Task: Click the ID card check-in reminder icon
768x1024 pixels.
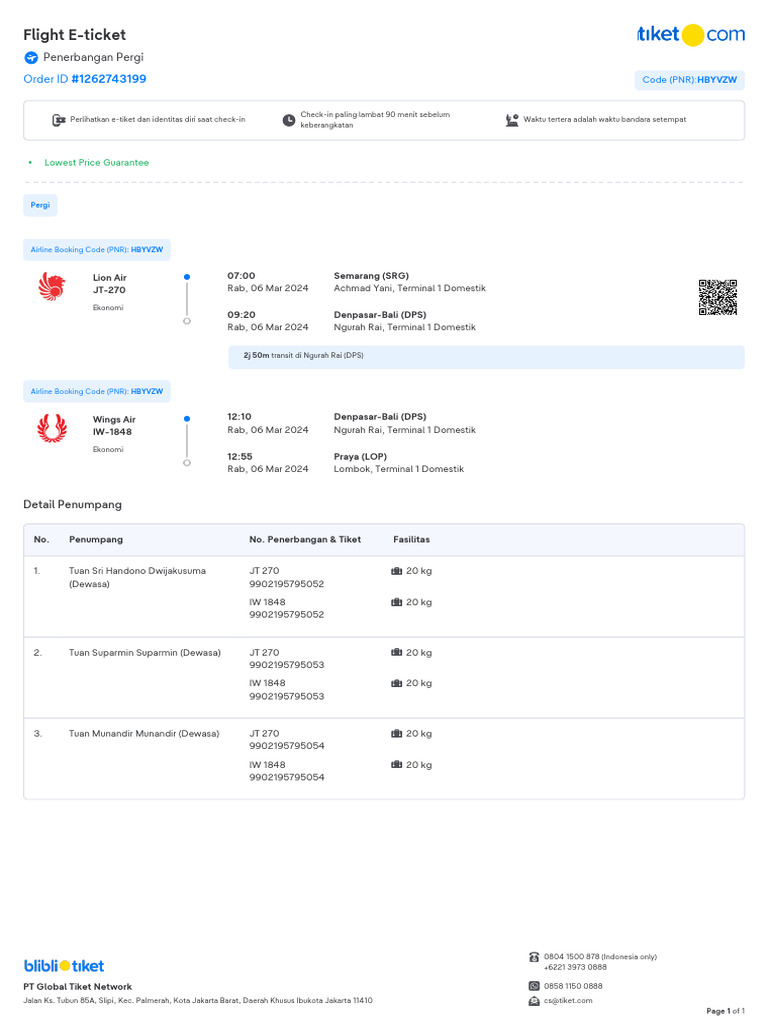Action: 59,120
